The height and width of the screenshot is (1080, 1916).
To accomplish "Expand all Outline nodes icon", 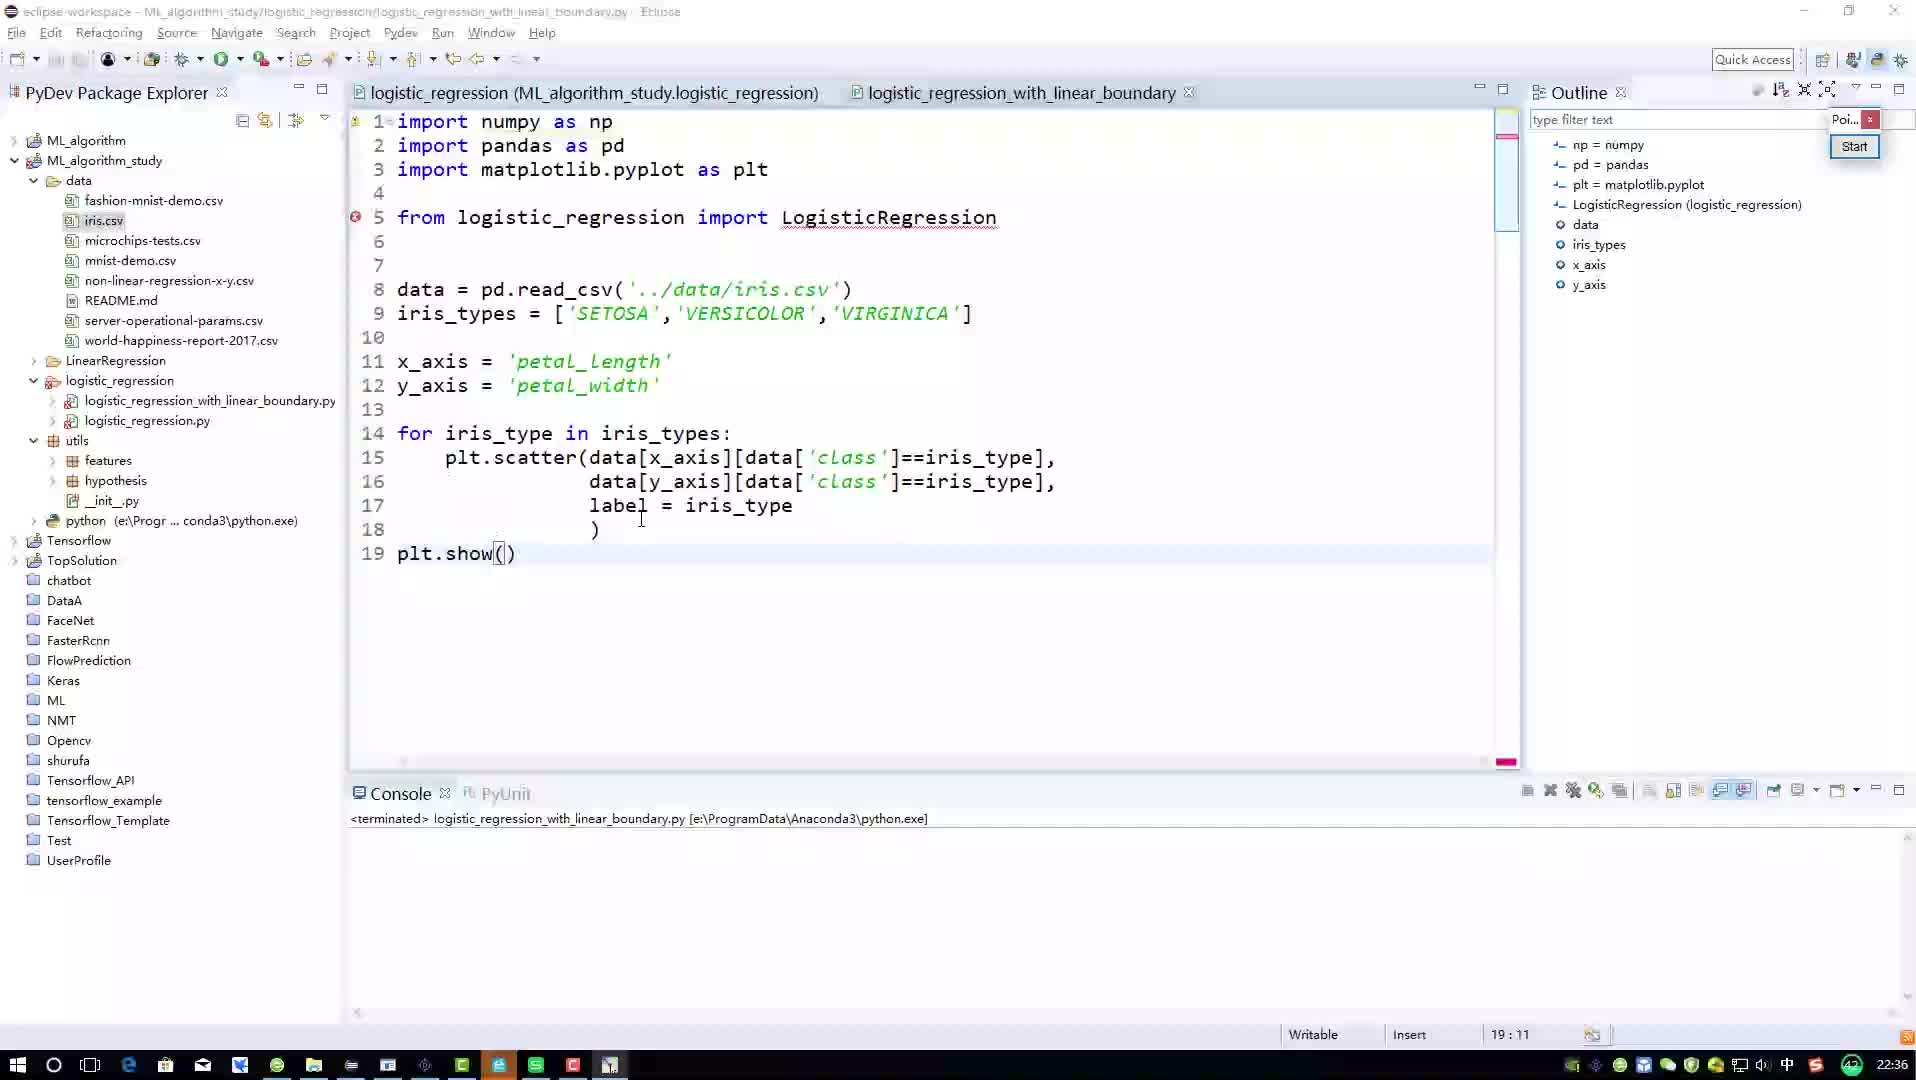I will click(x=1827, y=90).
